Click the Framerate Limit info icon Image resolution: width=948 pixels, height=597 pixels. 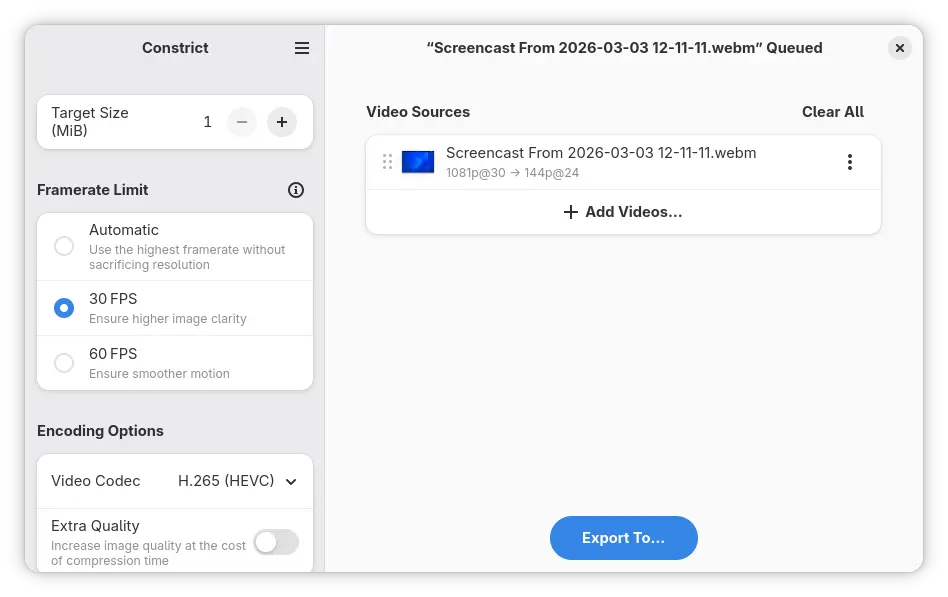pyautogui.click(x=296, y=190)
